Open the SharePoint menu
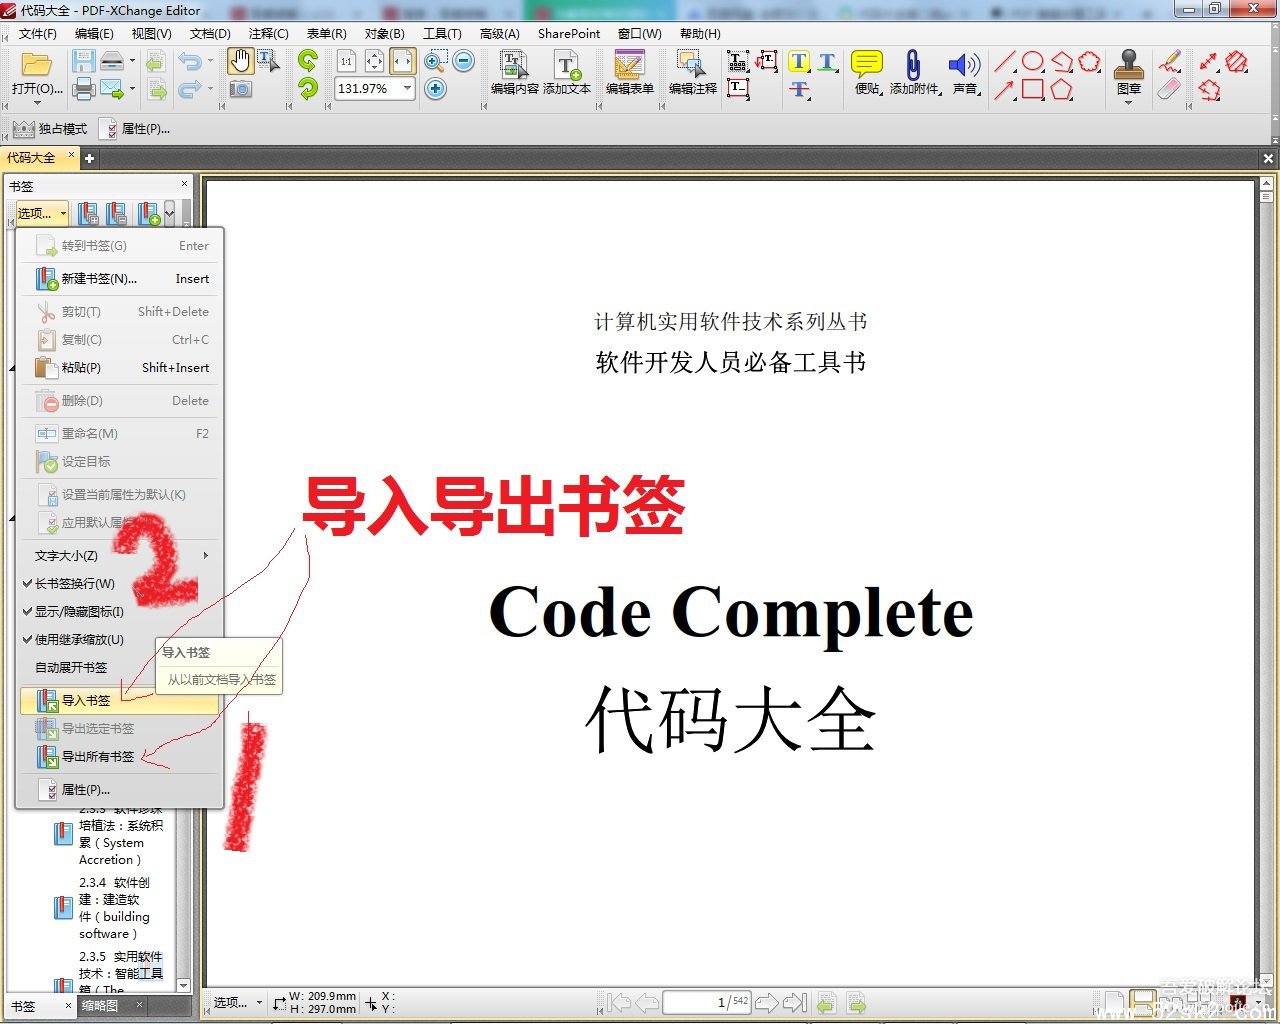 [569, 33]
